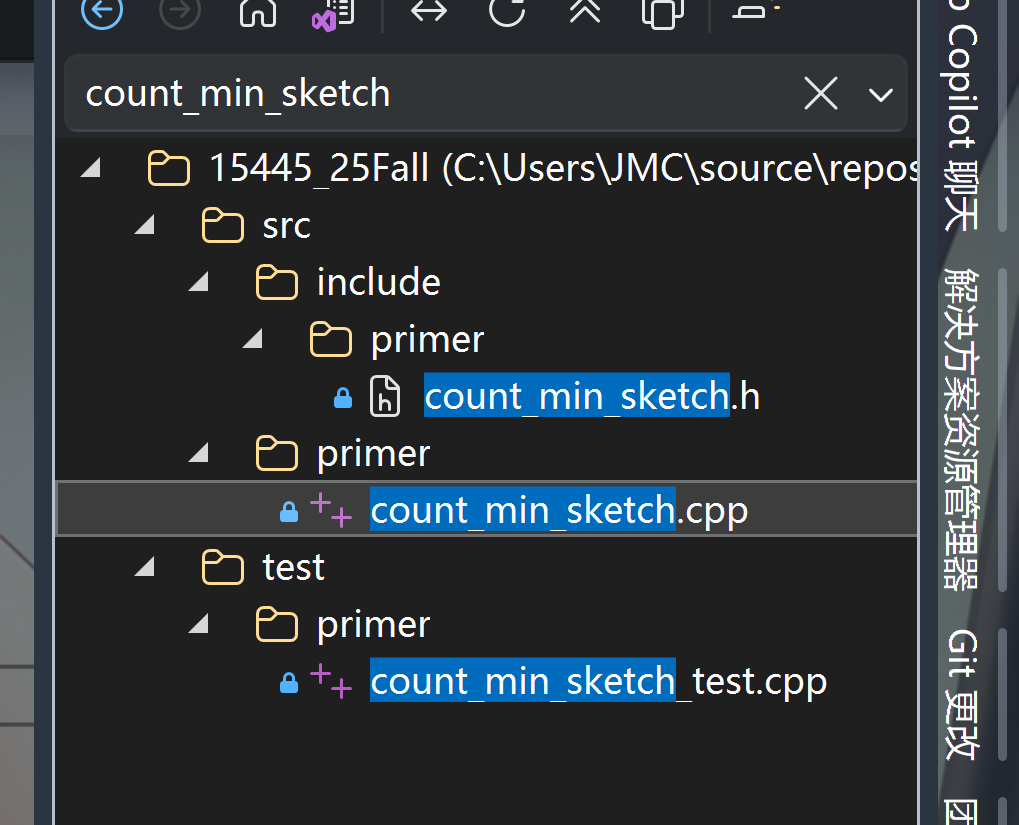The width and height of the screenshot is (1019, 825).
Task: Click the Back navigation arrow icon
Action: (x=102, y=10)
